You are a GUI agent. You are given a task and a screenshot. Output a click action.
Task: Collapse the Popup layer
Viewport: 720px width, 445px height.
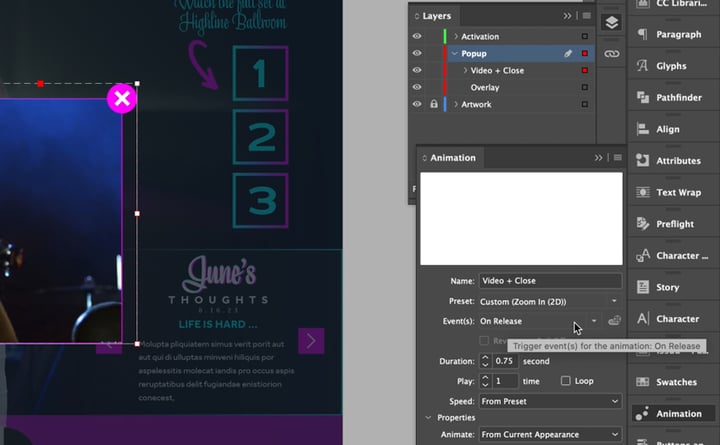click(x=455, y=54)
